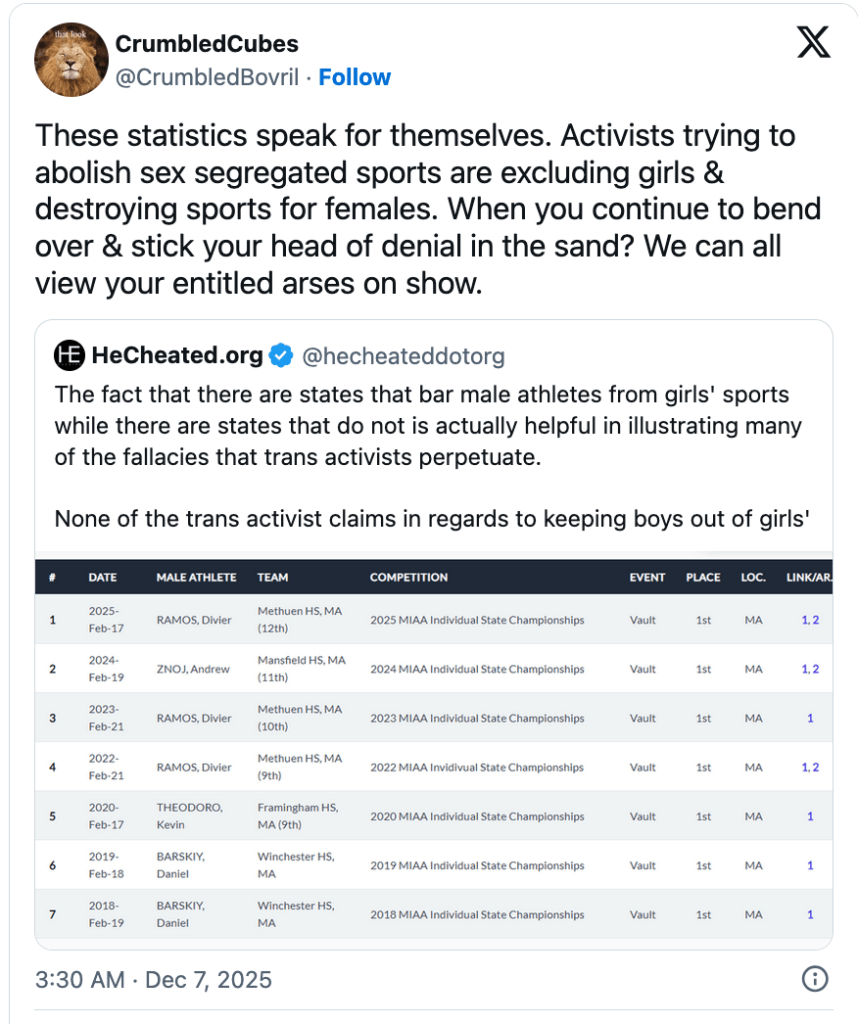
Task: Click the @hecheateddotorg handle
Action: (x=403, y=356)
